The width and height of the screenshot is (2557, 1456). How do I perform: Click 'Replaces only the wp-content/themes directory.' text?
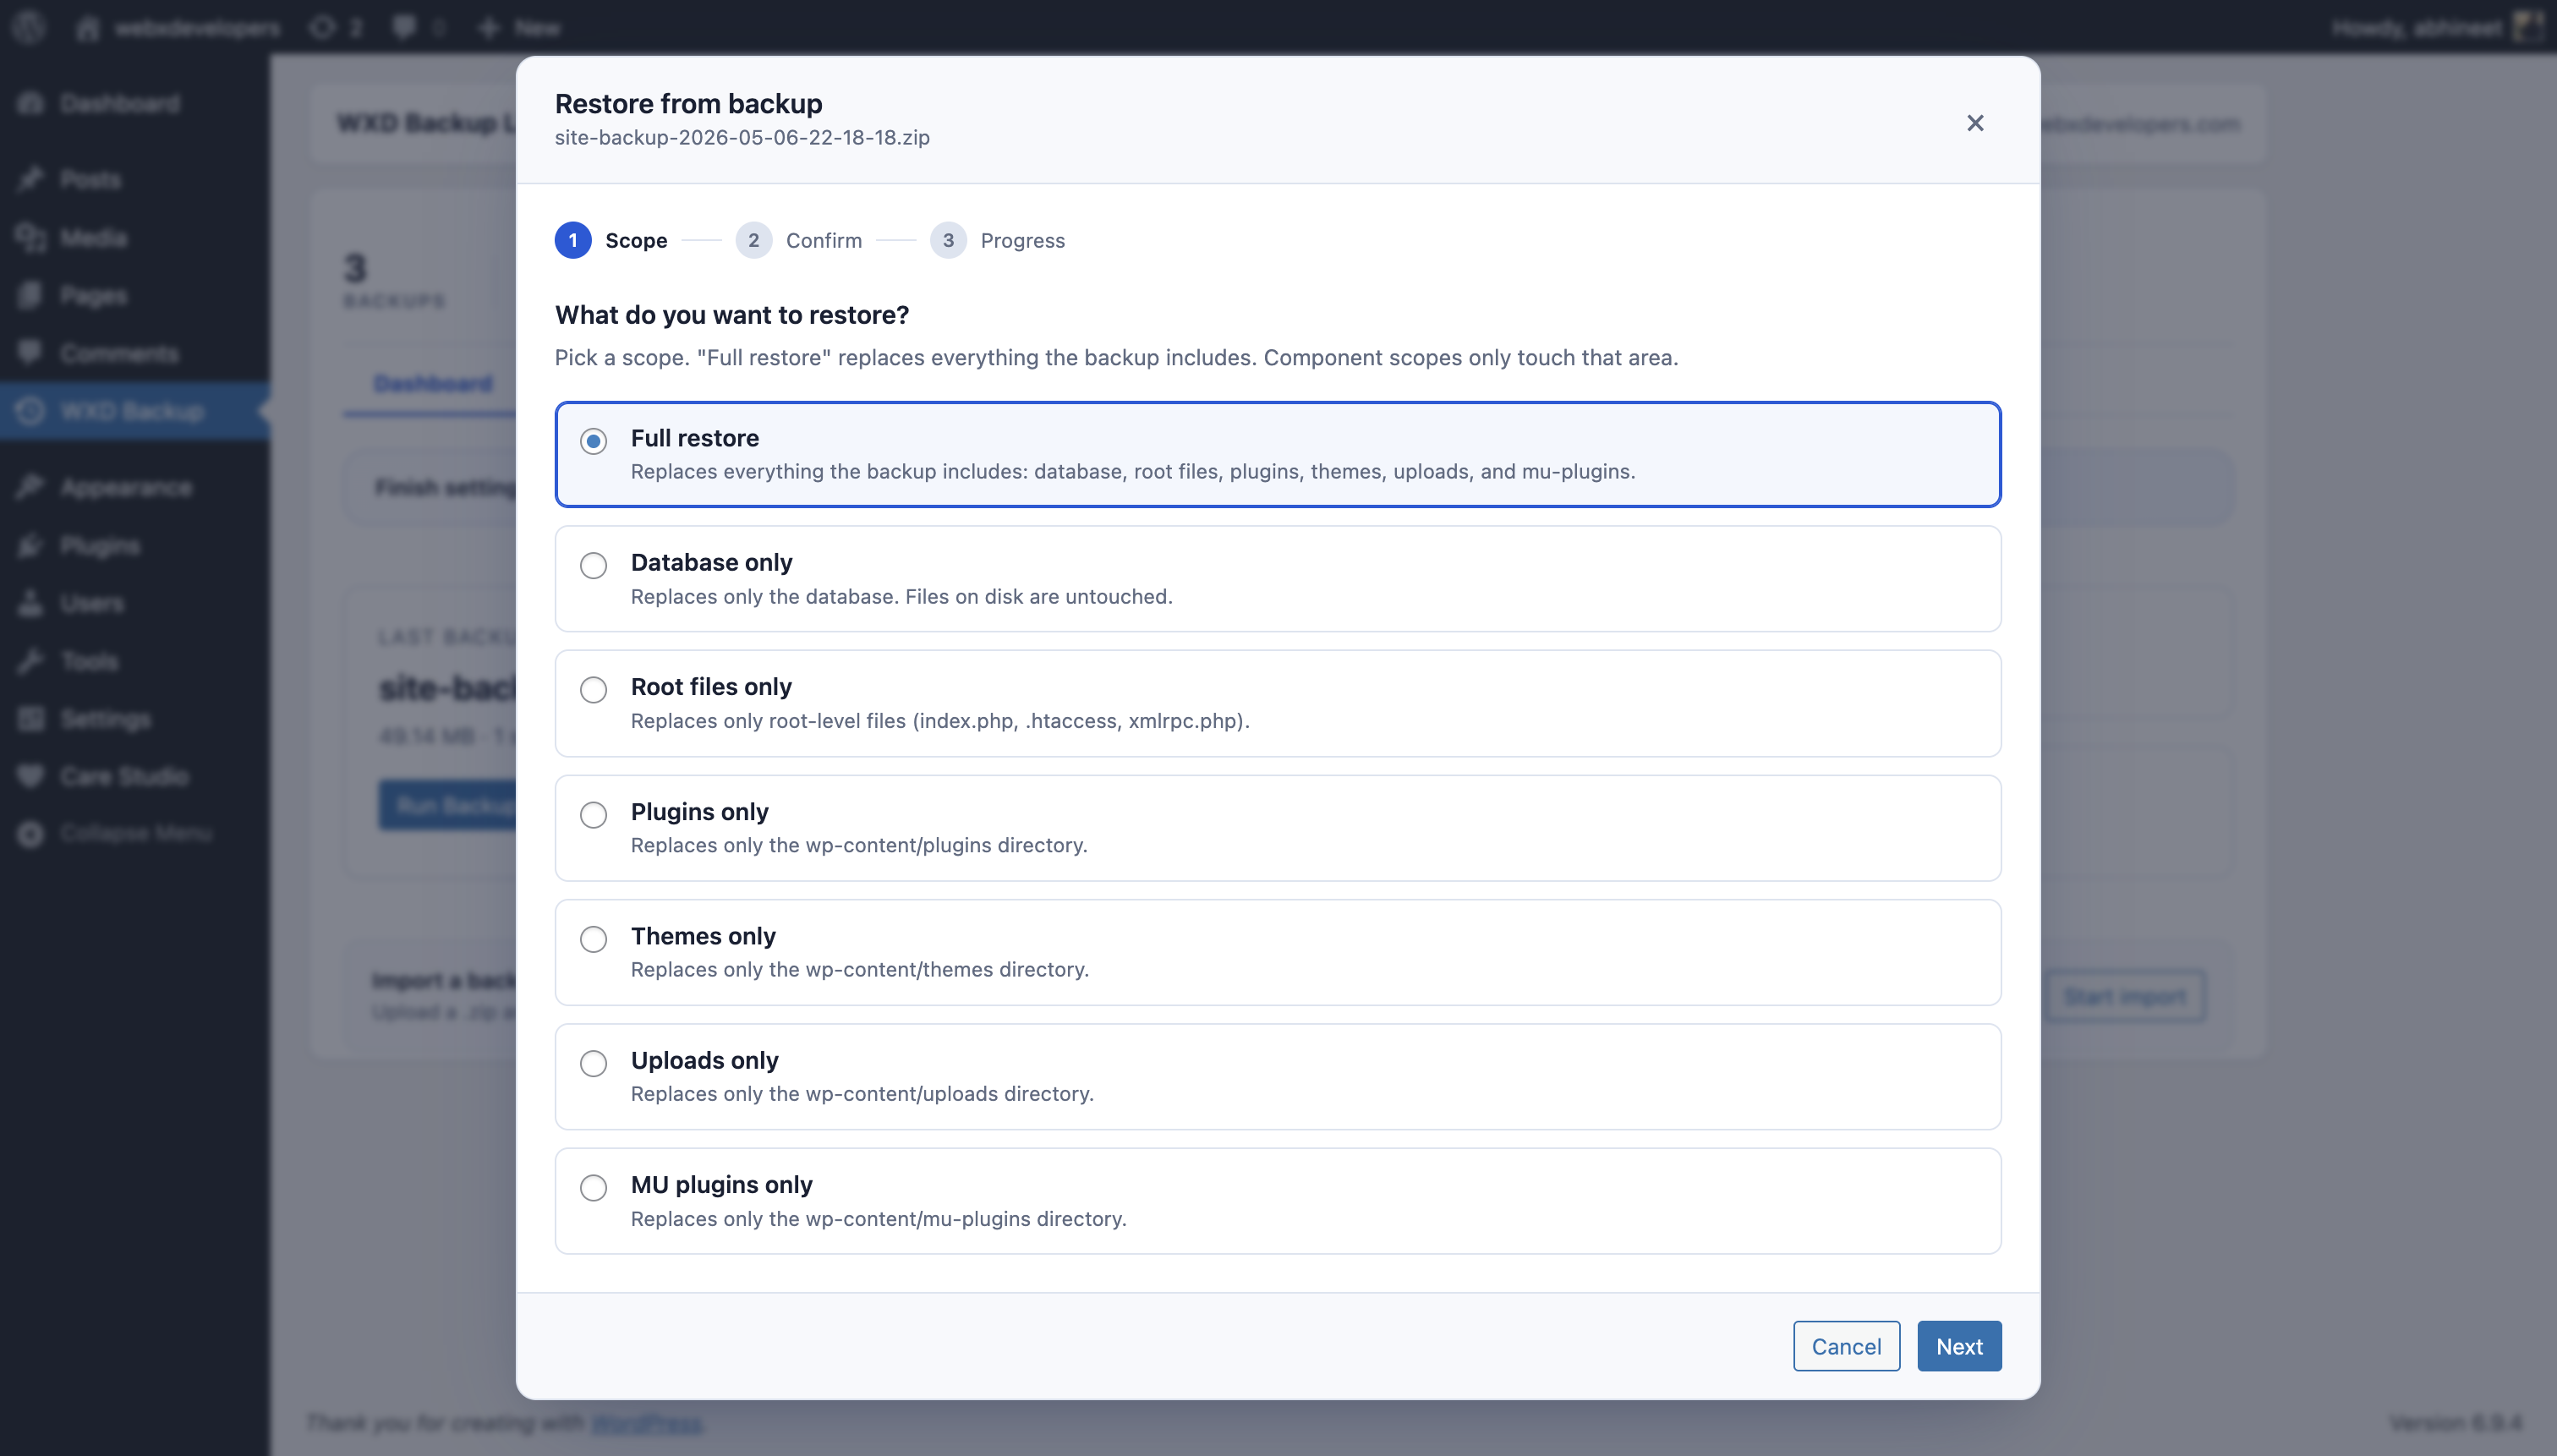(x=860, y=969)
